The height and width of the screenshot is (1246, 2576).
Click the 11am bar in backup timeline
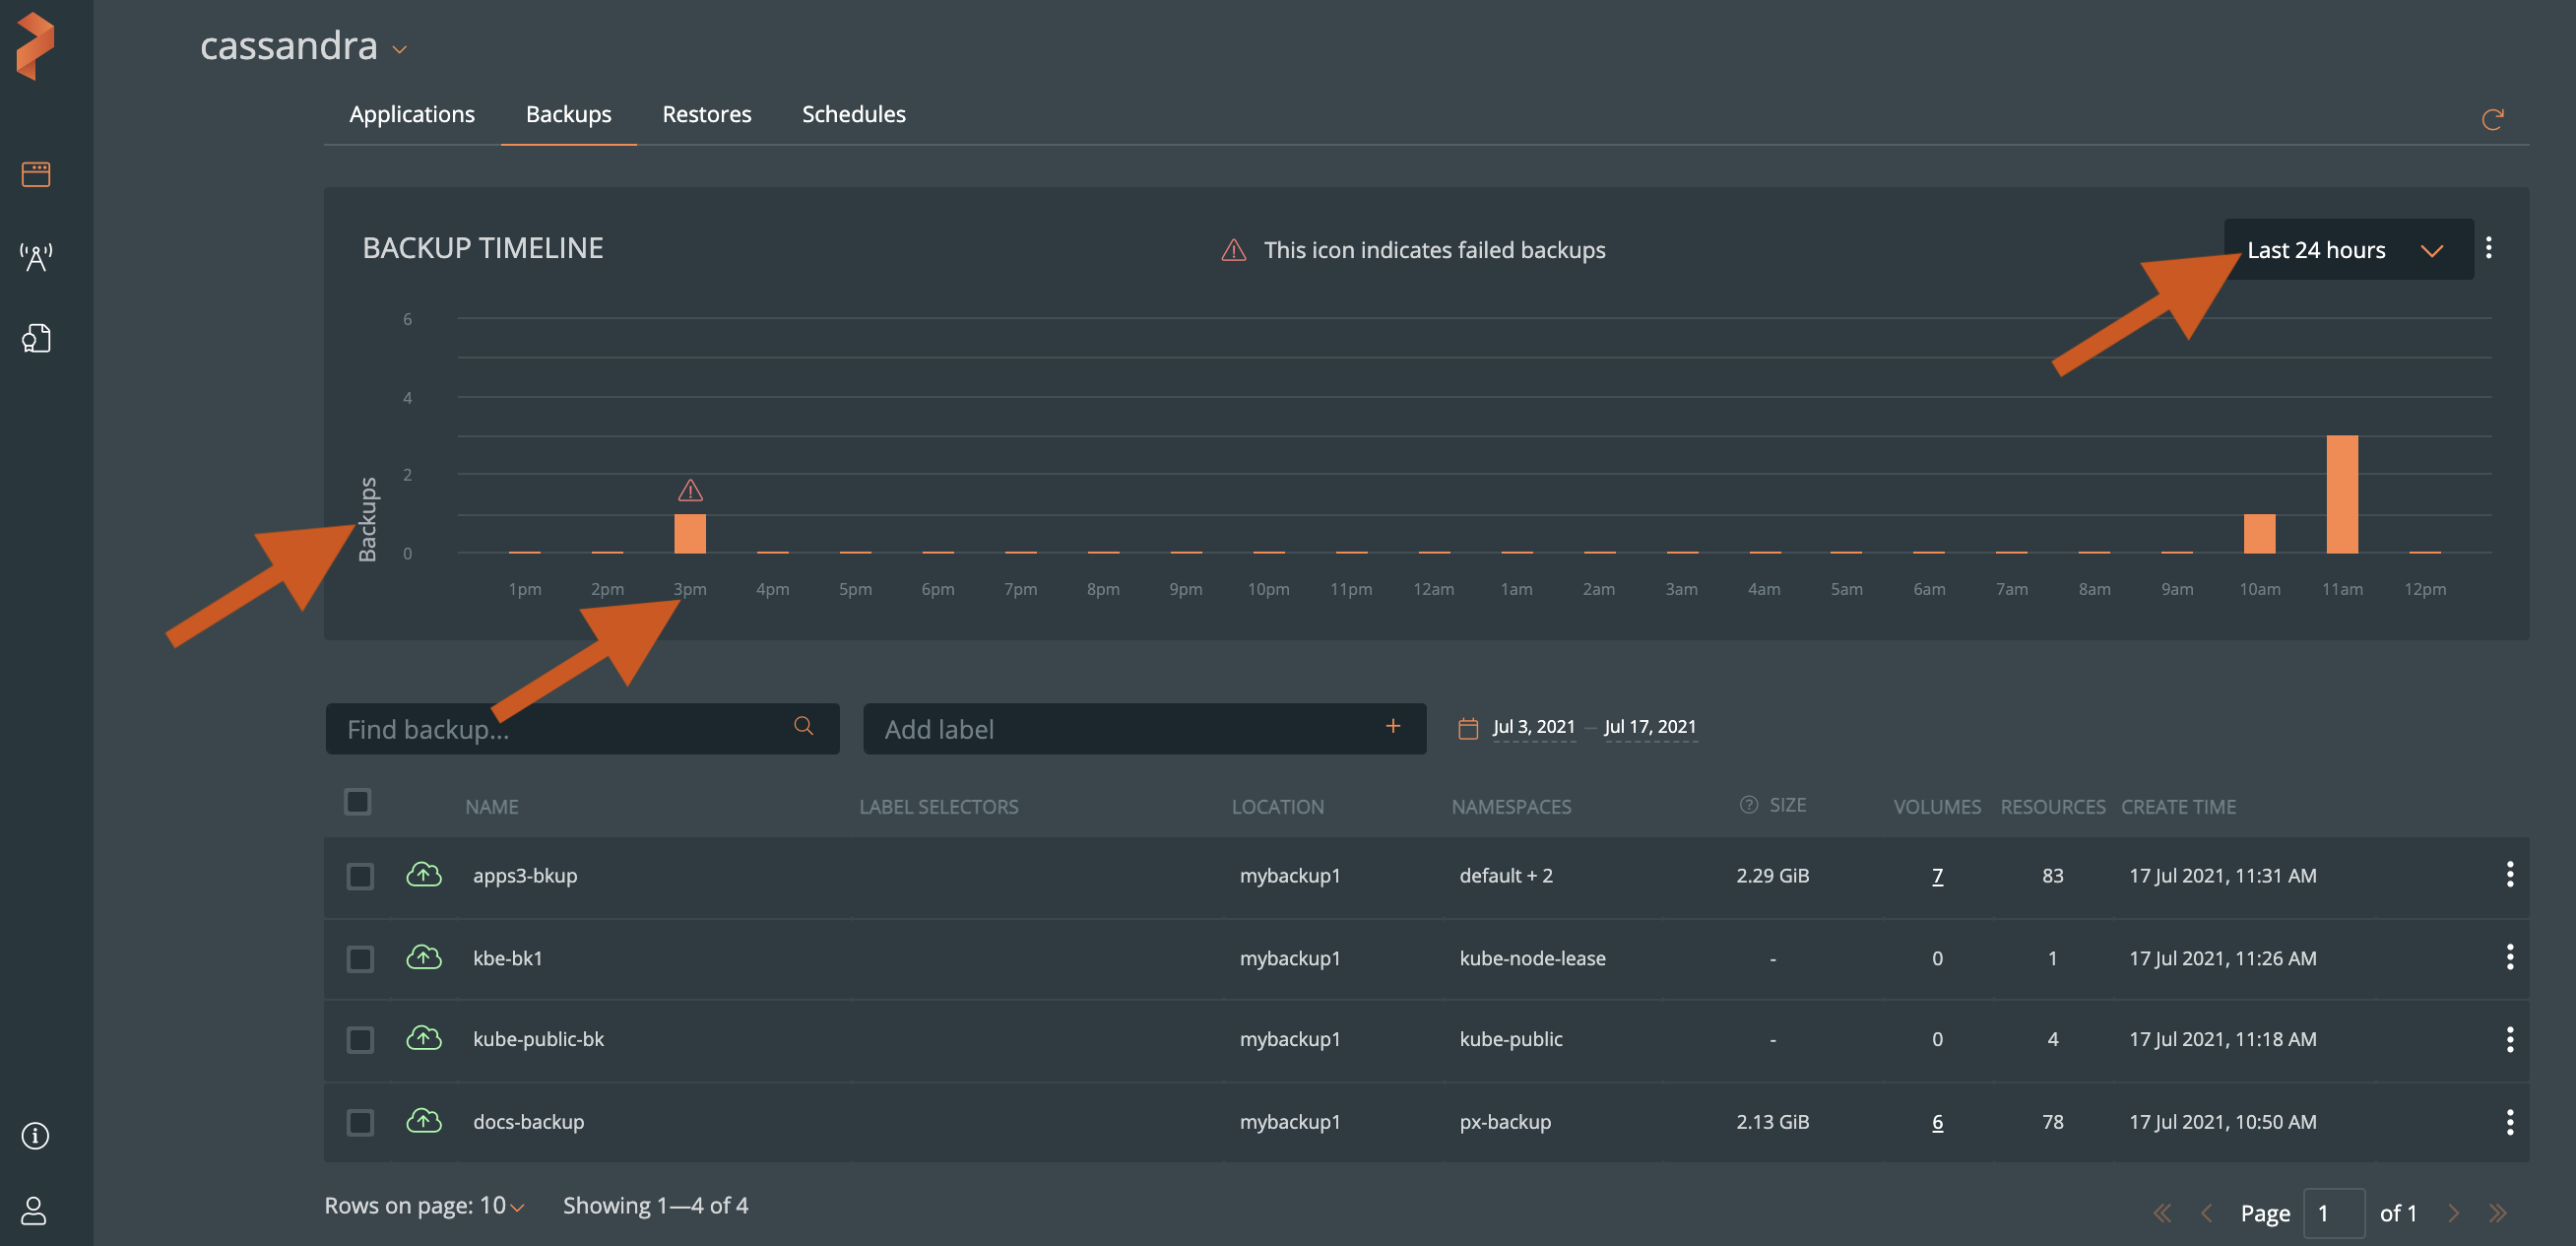coord(2341,494)
